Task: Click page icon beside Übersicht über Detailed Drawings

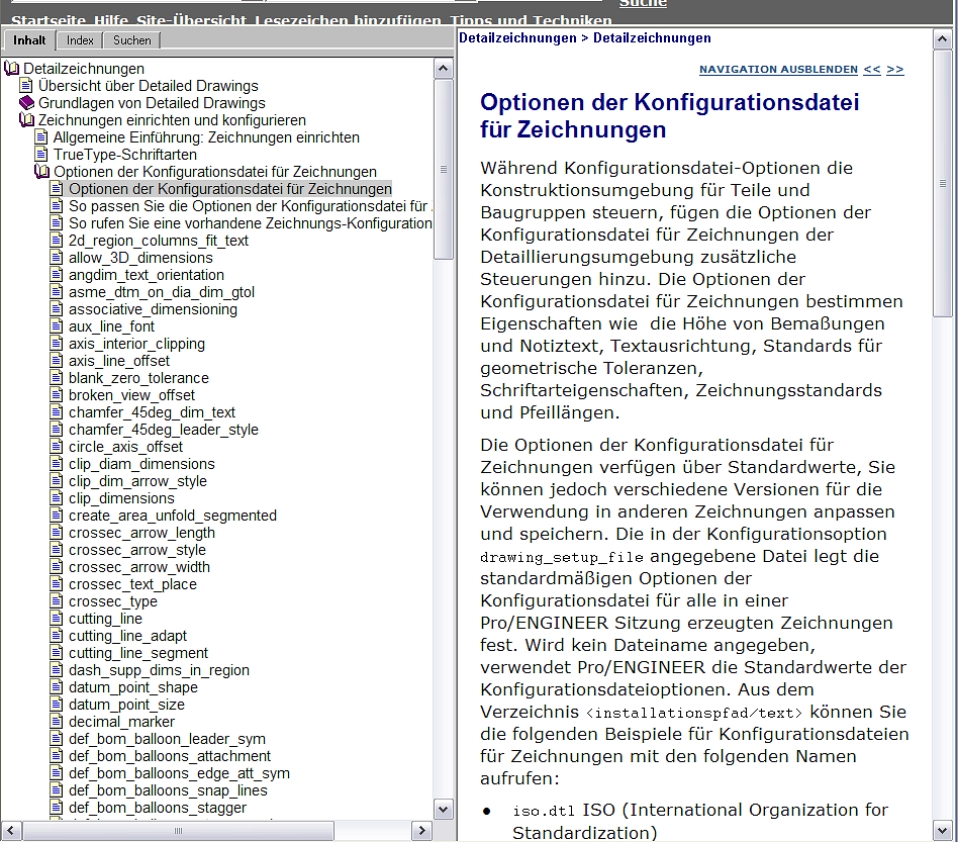Action: point(26,86)
